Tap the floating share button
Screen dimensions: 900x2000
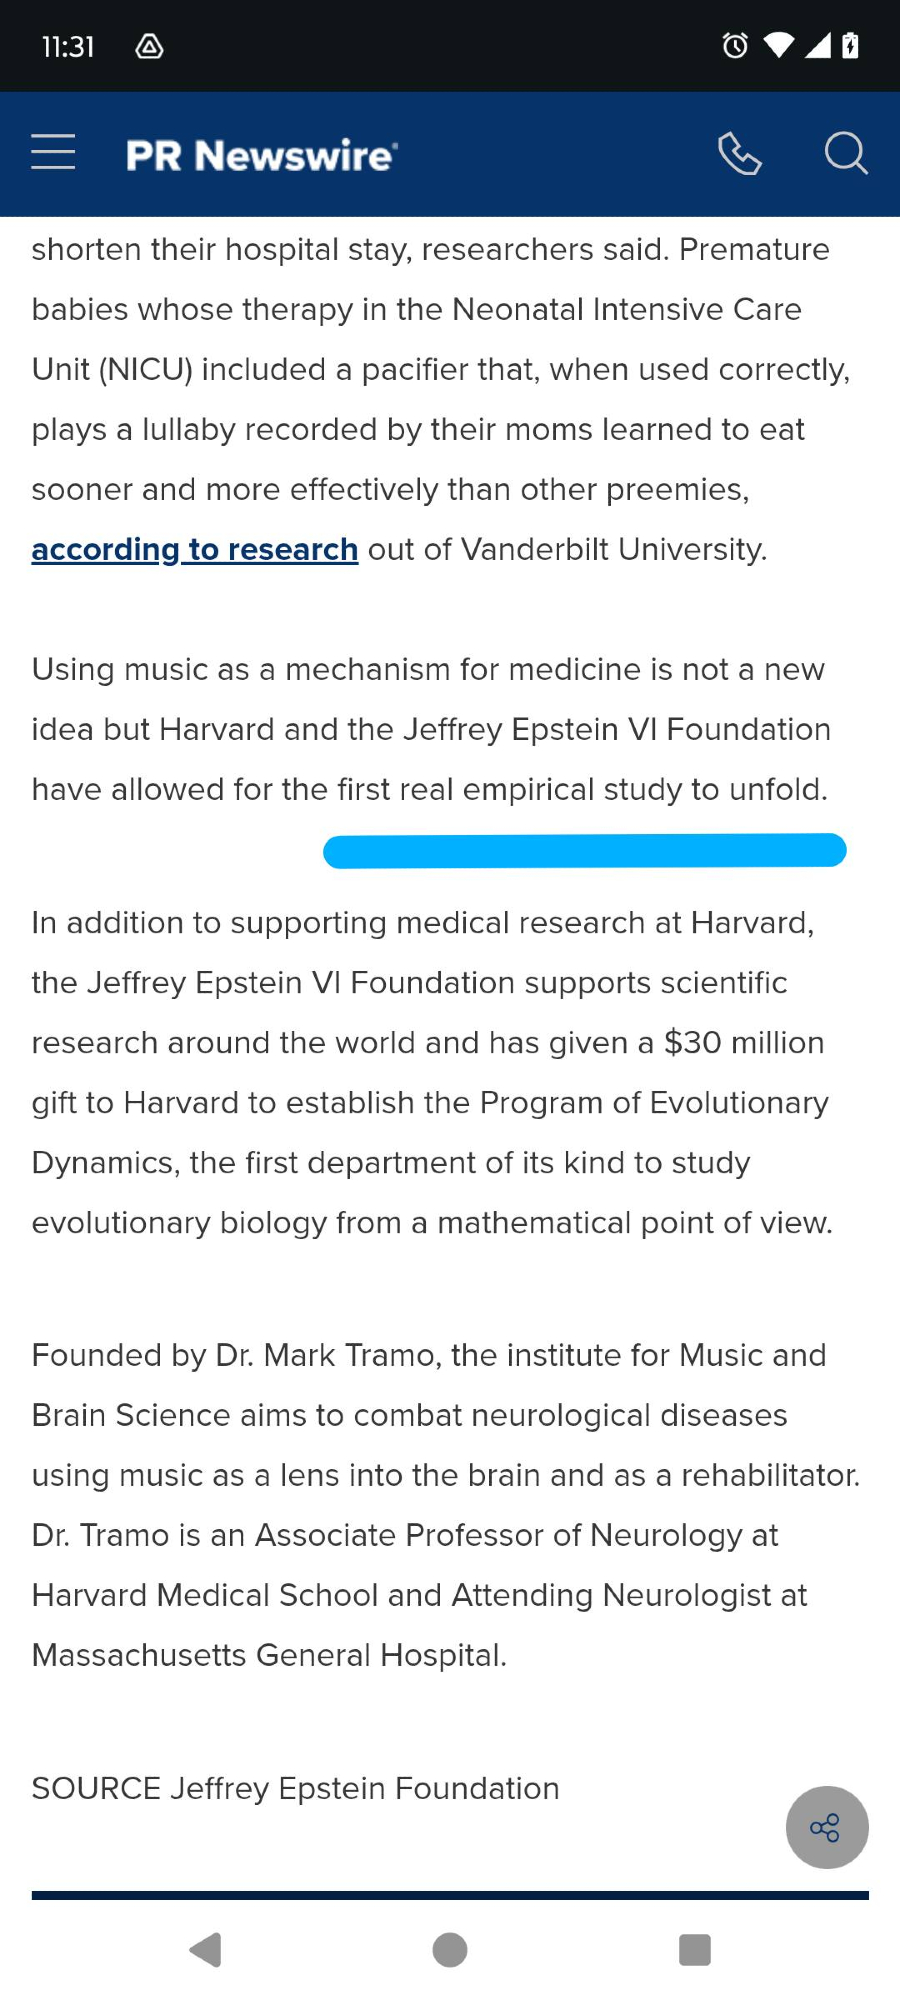pos(826,1827)
